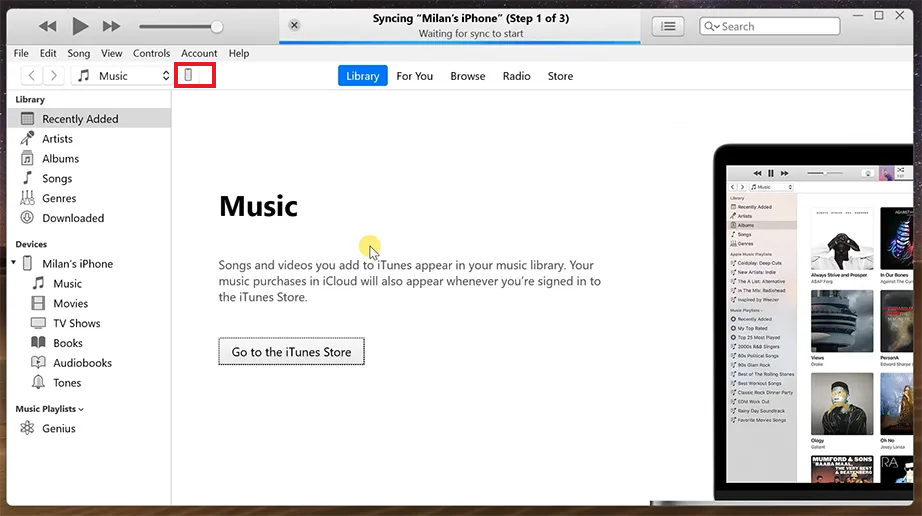922x516 pixels.
Task: Open the Genius playlist
Action: 58,428
